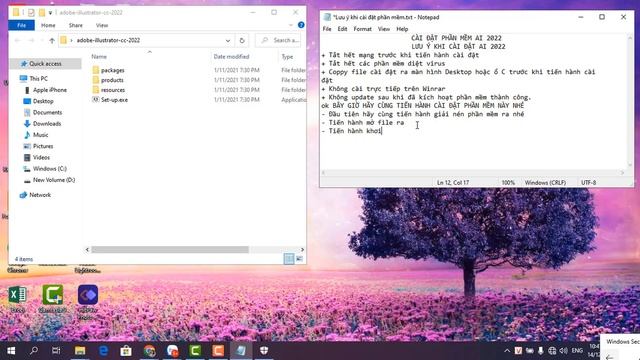Screen dimensions: 640x360
Task: Open orange Camtasia Recorder taskbar icon
Action: (218, 351)
